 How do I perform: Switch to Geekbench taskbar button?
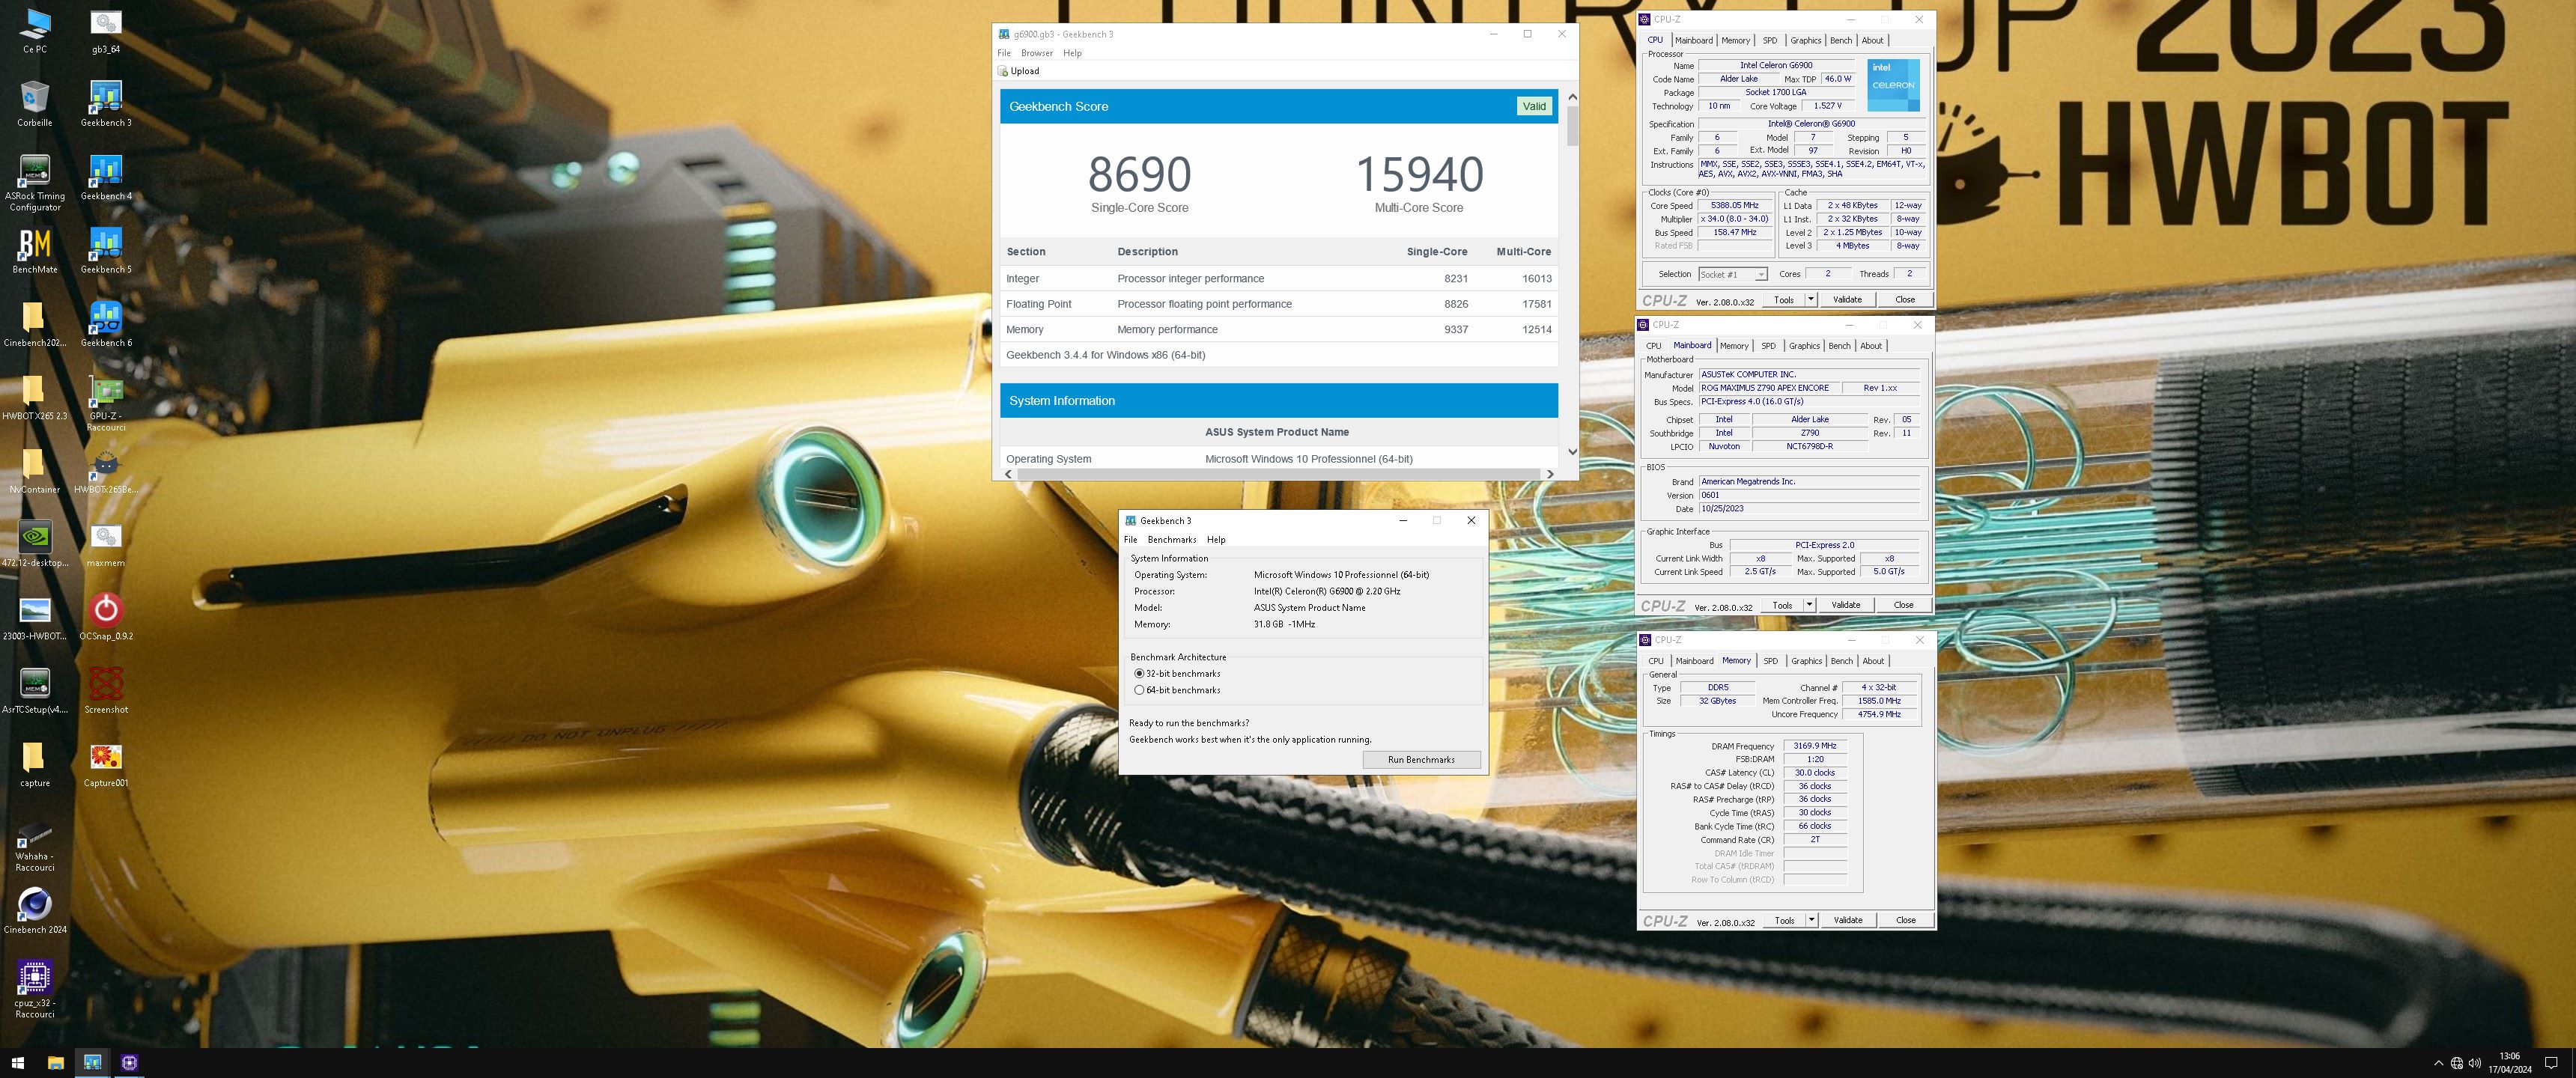point(92,1063)
